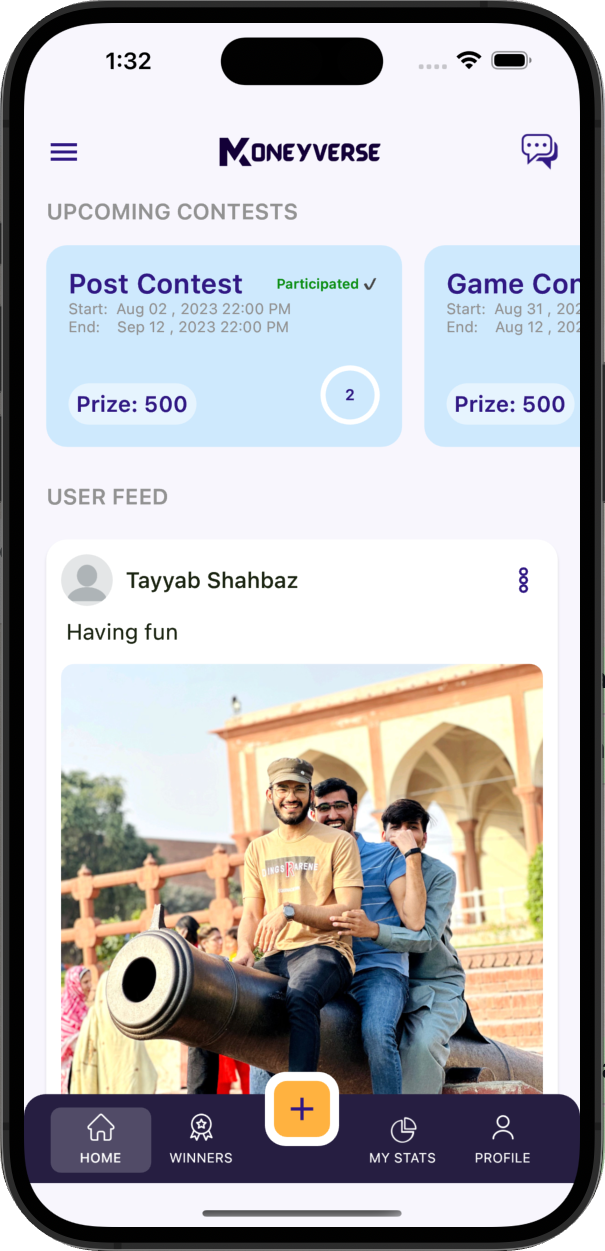Open the Profile tab
Viewport: 605px width, 1251px height.
click(x=502, y=1140)
